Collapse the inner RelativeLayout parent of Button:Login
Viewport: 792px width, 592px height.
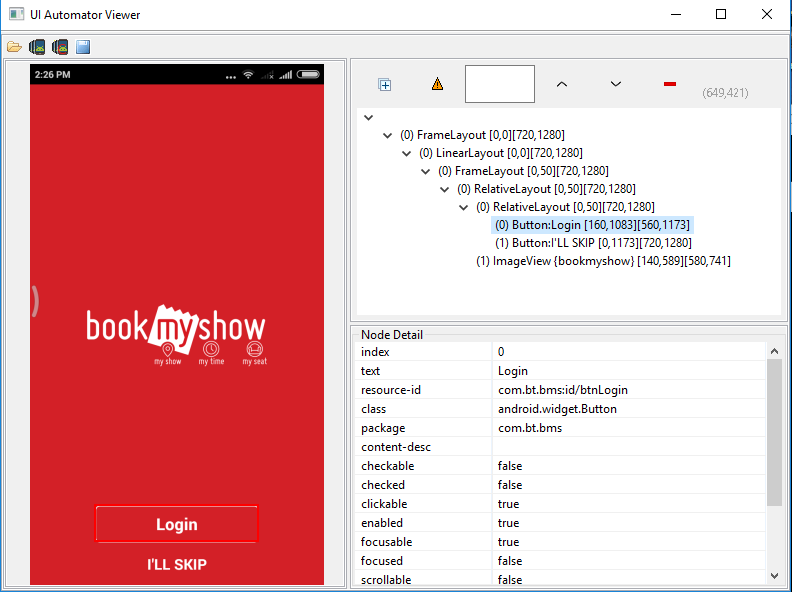pyautogui.click(x=464, y=207)
